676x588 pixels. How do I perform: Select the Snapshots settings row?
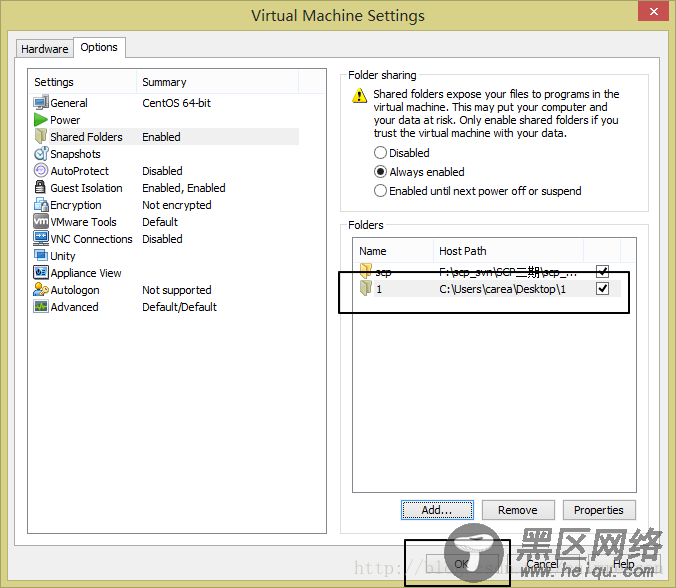[x=166, y=154]
